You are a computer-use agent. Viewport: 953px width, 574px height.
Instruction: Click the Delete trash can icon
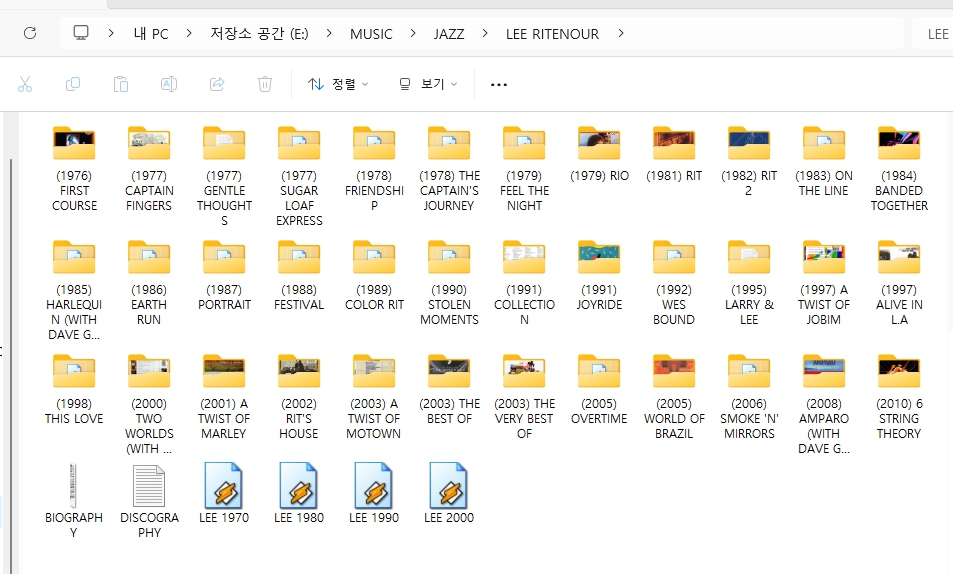[x=265, y=84]
